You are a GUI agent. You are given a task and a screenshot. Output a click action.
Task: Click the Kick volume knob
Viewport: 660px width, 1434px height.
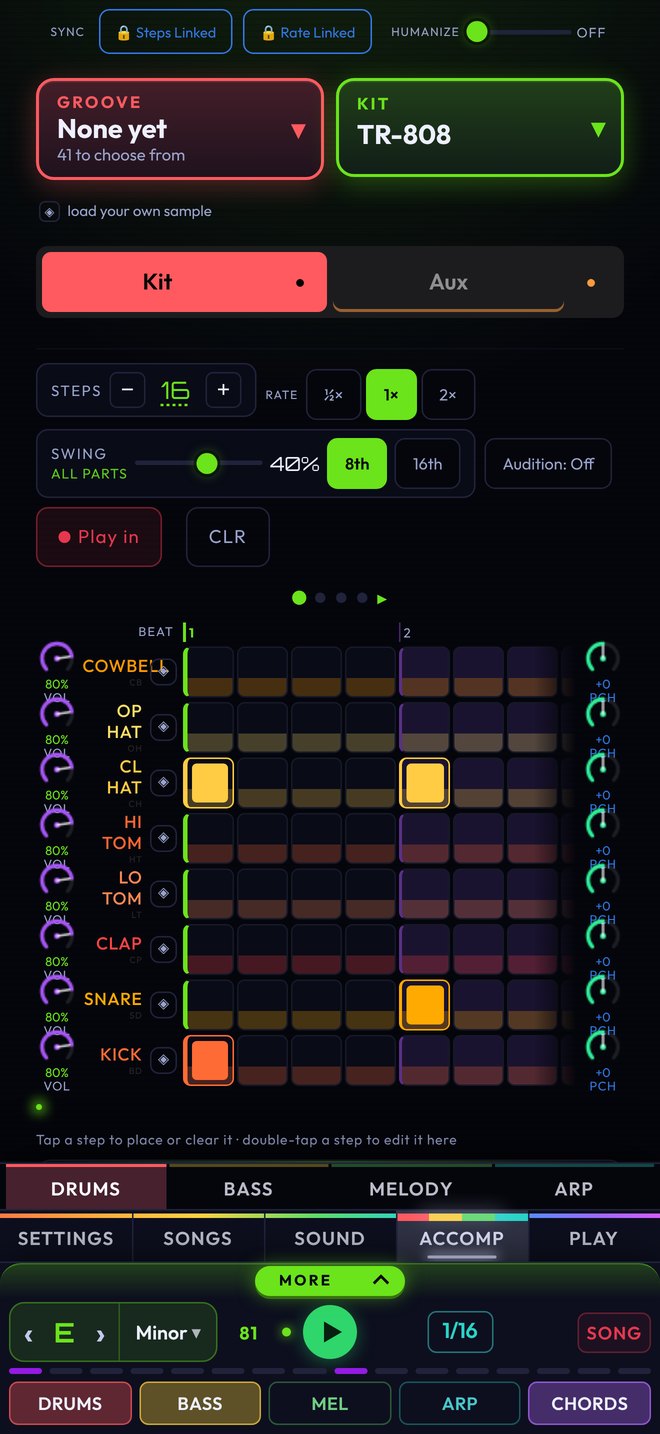click(x=56, y=1047)
